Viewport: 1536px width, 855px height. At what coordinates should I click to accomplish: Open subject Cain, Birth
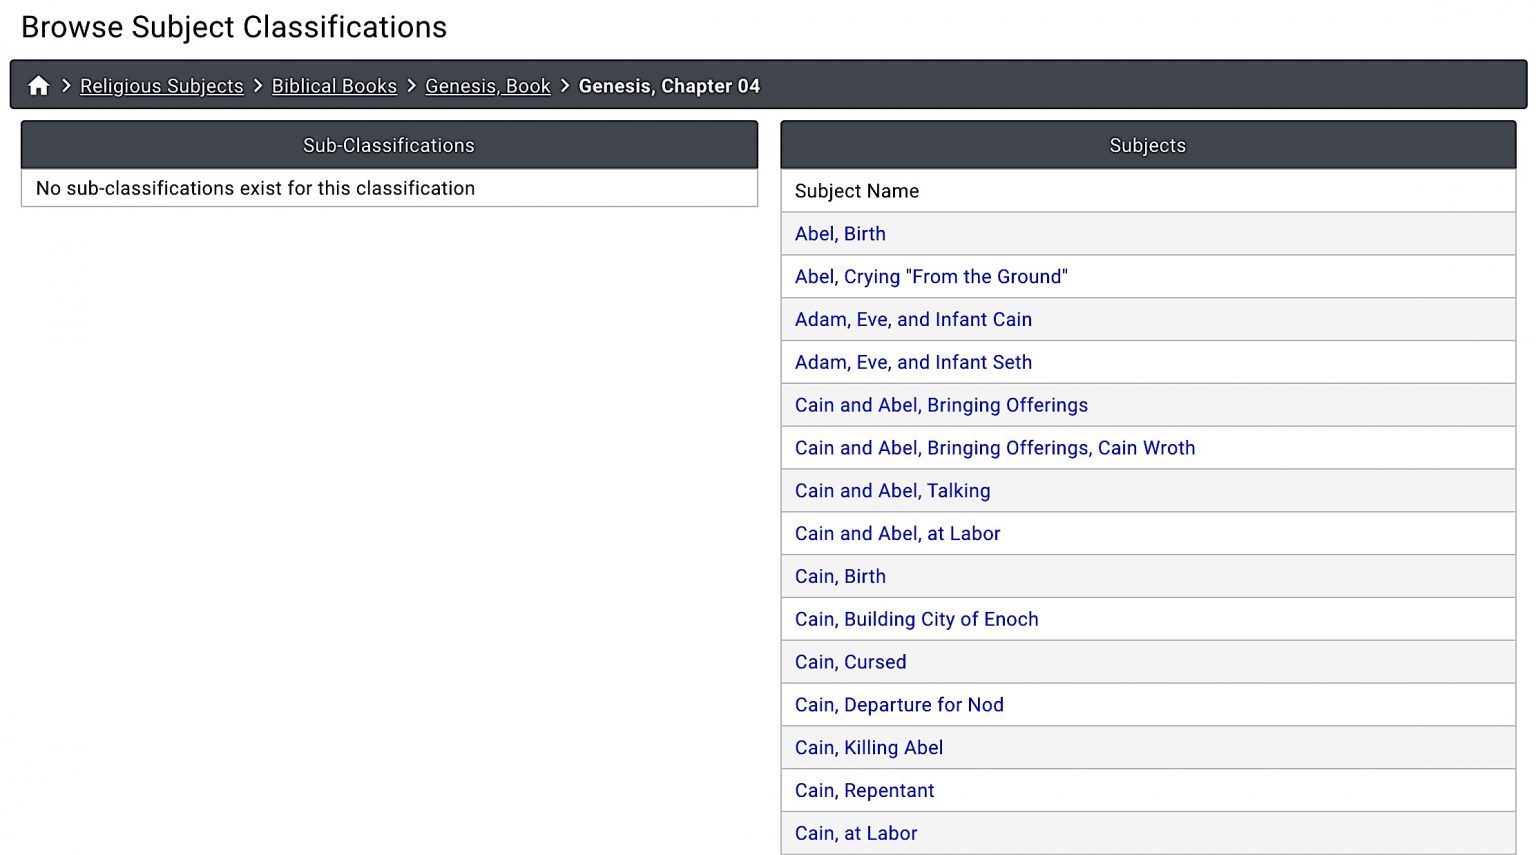pos(840,577)
